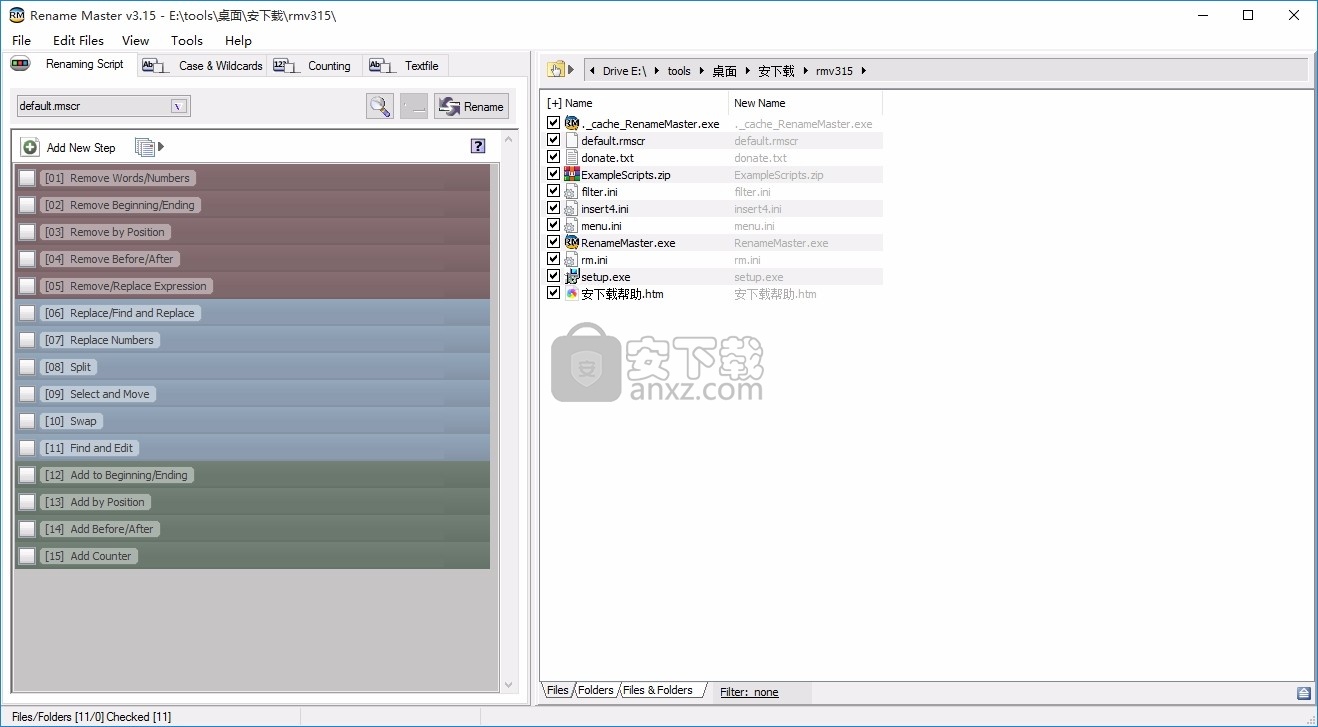Enable step 08 Split checkbox
Image resolution: width=1318 pixels, height=727 pixels.
[x=27, y=367]
